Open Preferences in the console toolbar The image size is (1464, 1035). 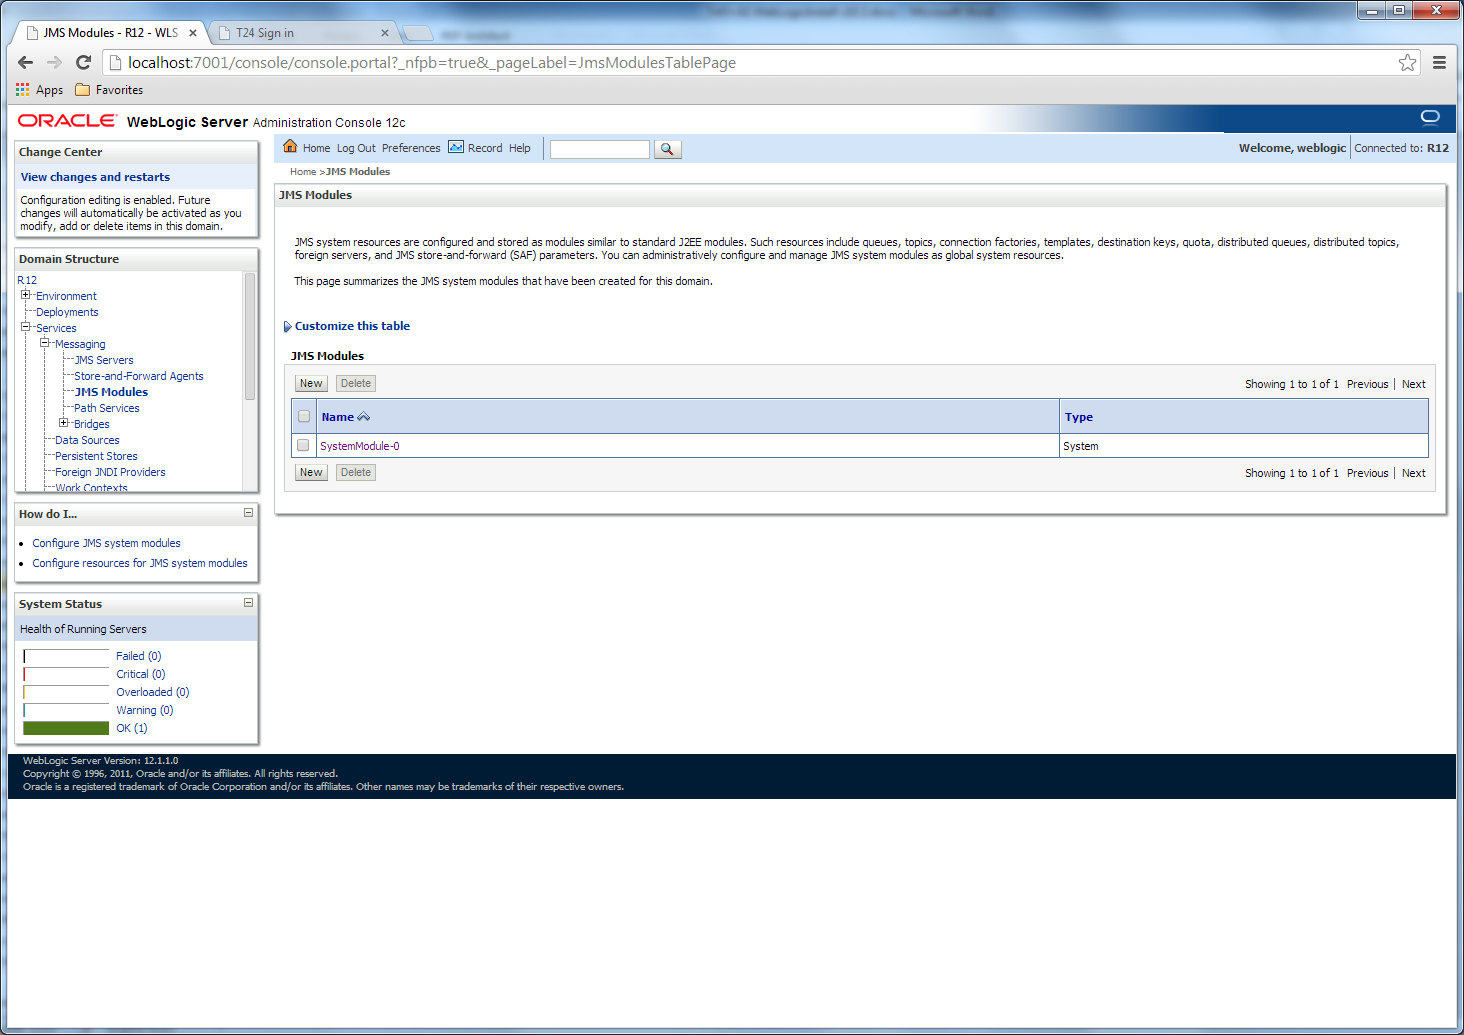tap(411, 148)
